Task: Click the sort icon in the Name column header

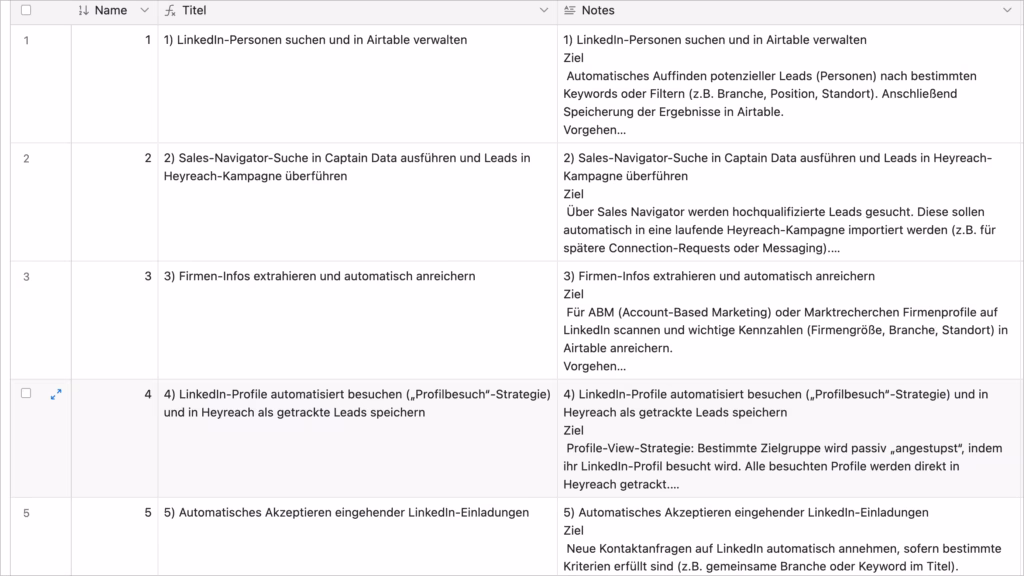Action: (84, 10)
